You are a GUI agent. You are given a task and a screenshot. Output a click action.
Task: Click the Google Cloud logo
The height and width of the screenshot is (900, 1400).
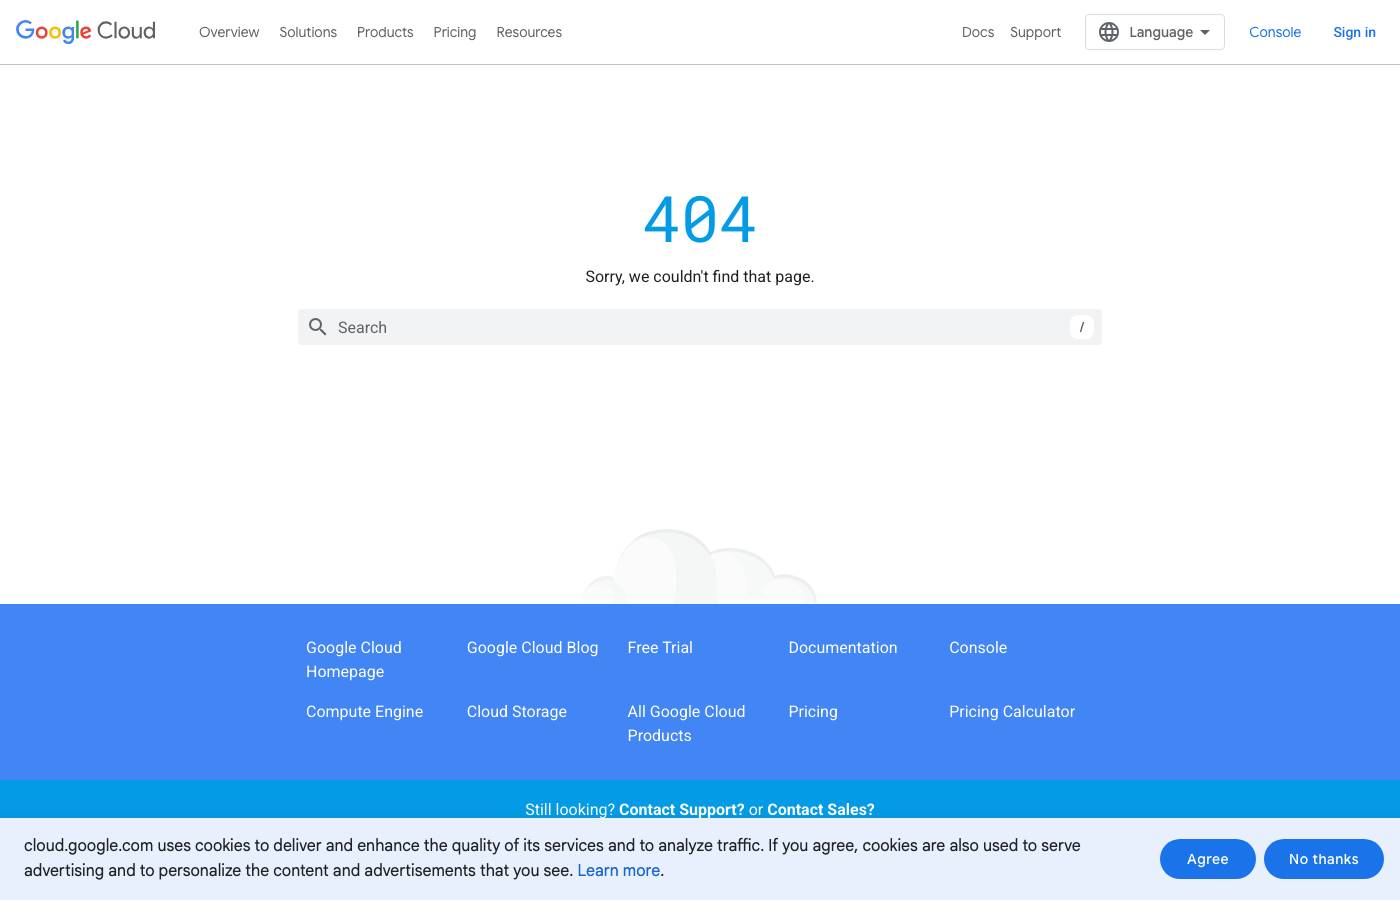(x=86, y=32)
